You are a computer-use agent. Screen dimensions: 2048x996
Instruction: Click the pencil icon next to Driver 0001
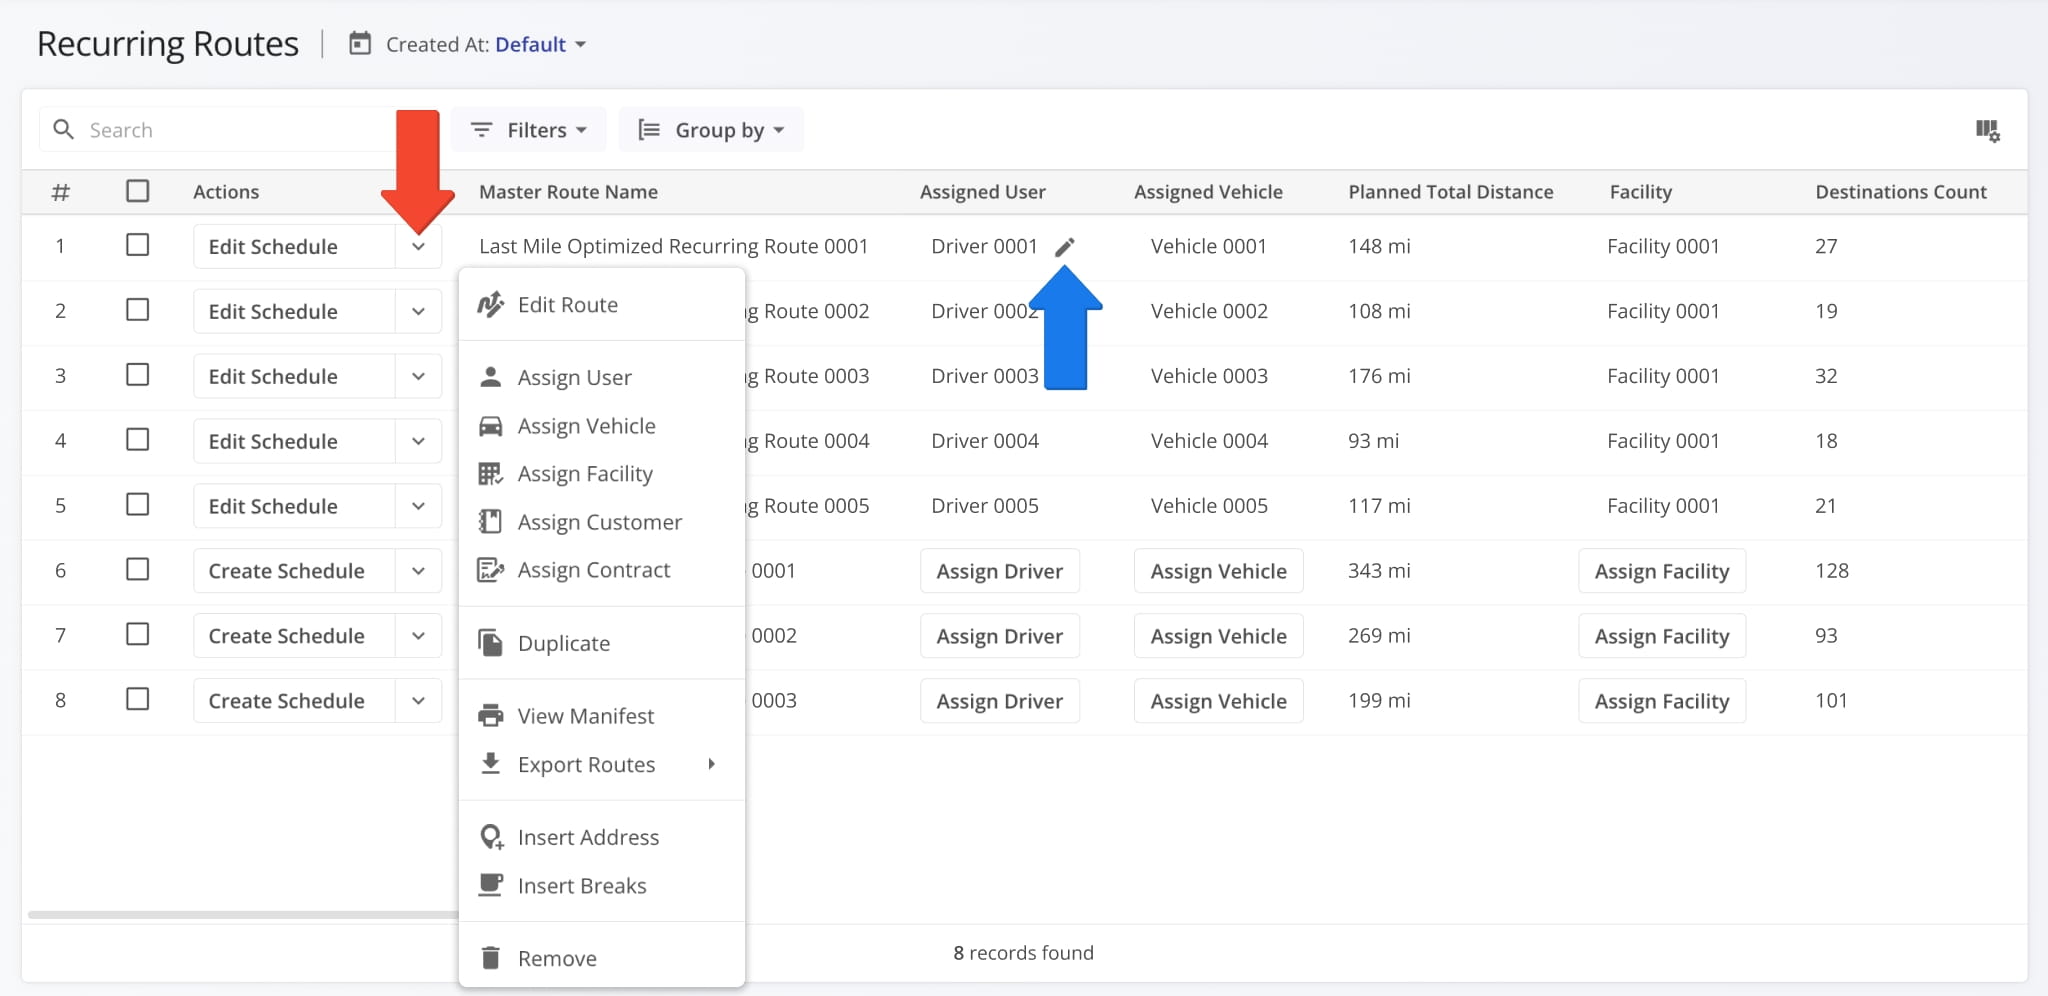[1065, 247]
